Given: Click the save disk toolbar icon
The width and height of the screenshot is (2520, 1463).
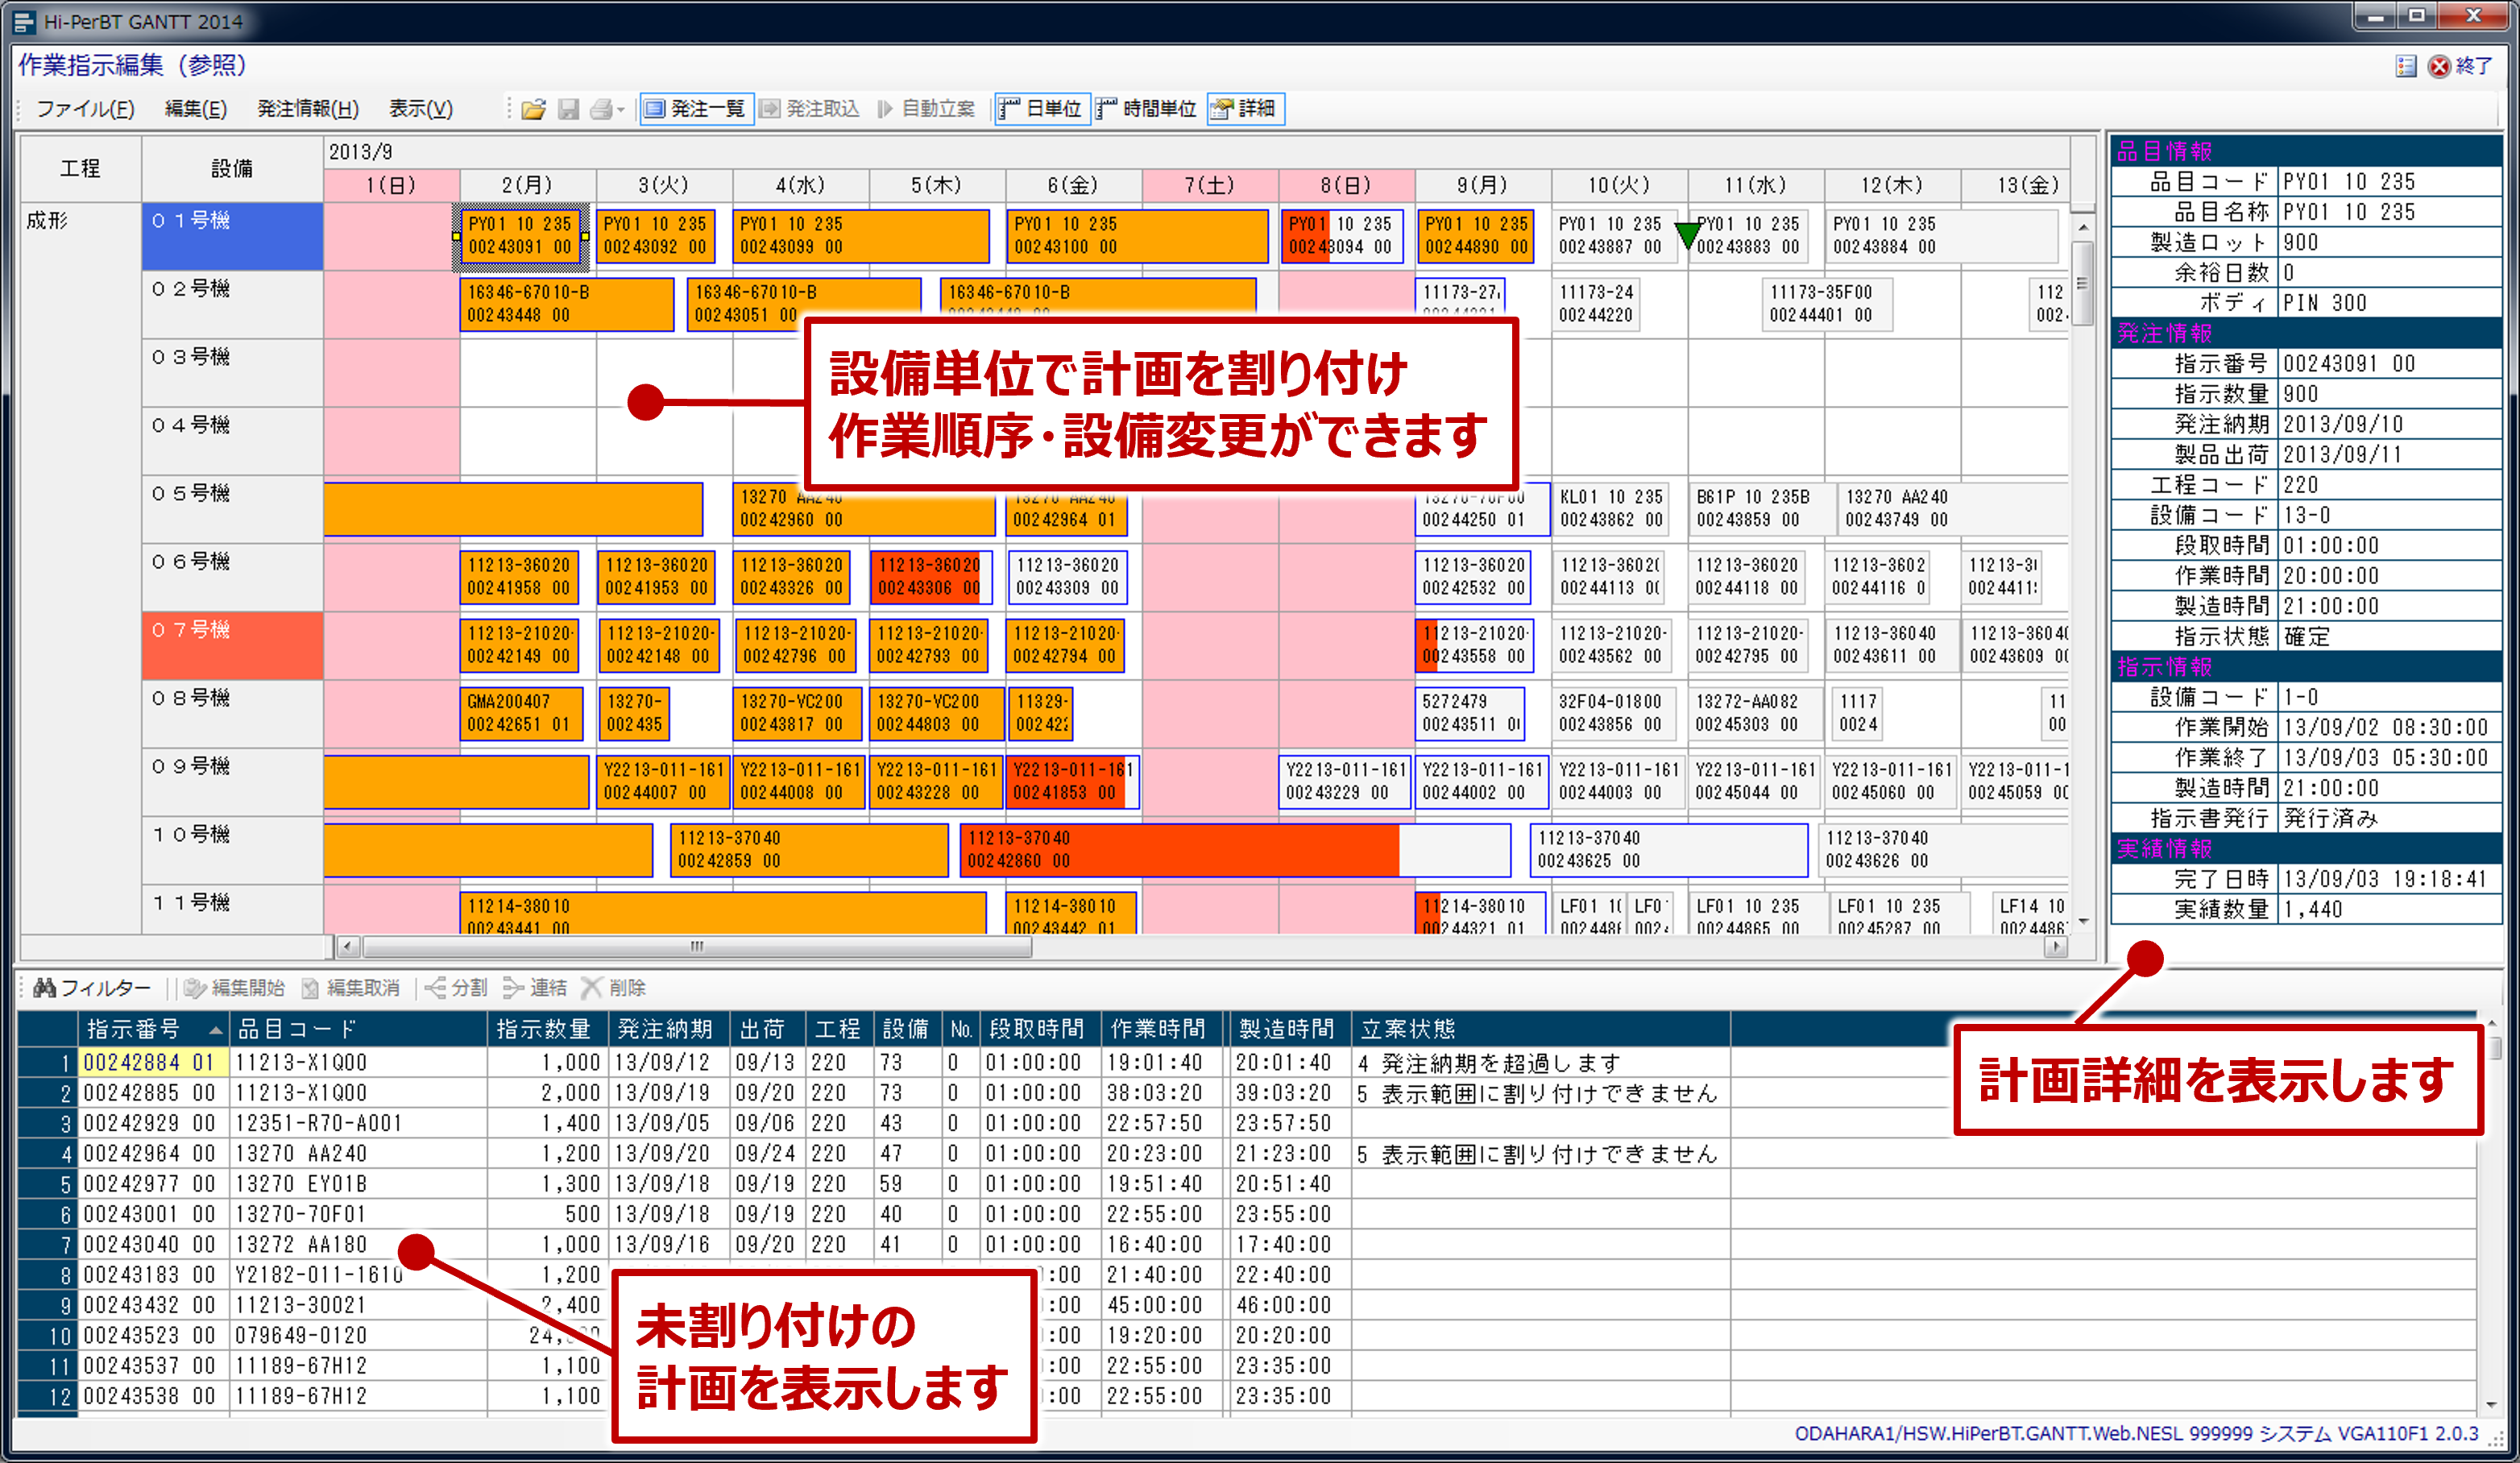Looking at the screenshot, I should [568, 109].
